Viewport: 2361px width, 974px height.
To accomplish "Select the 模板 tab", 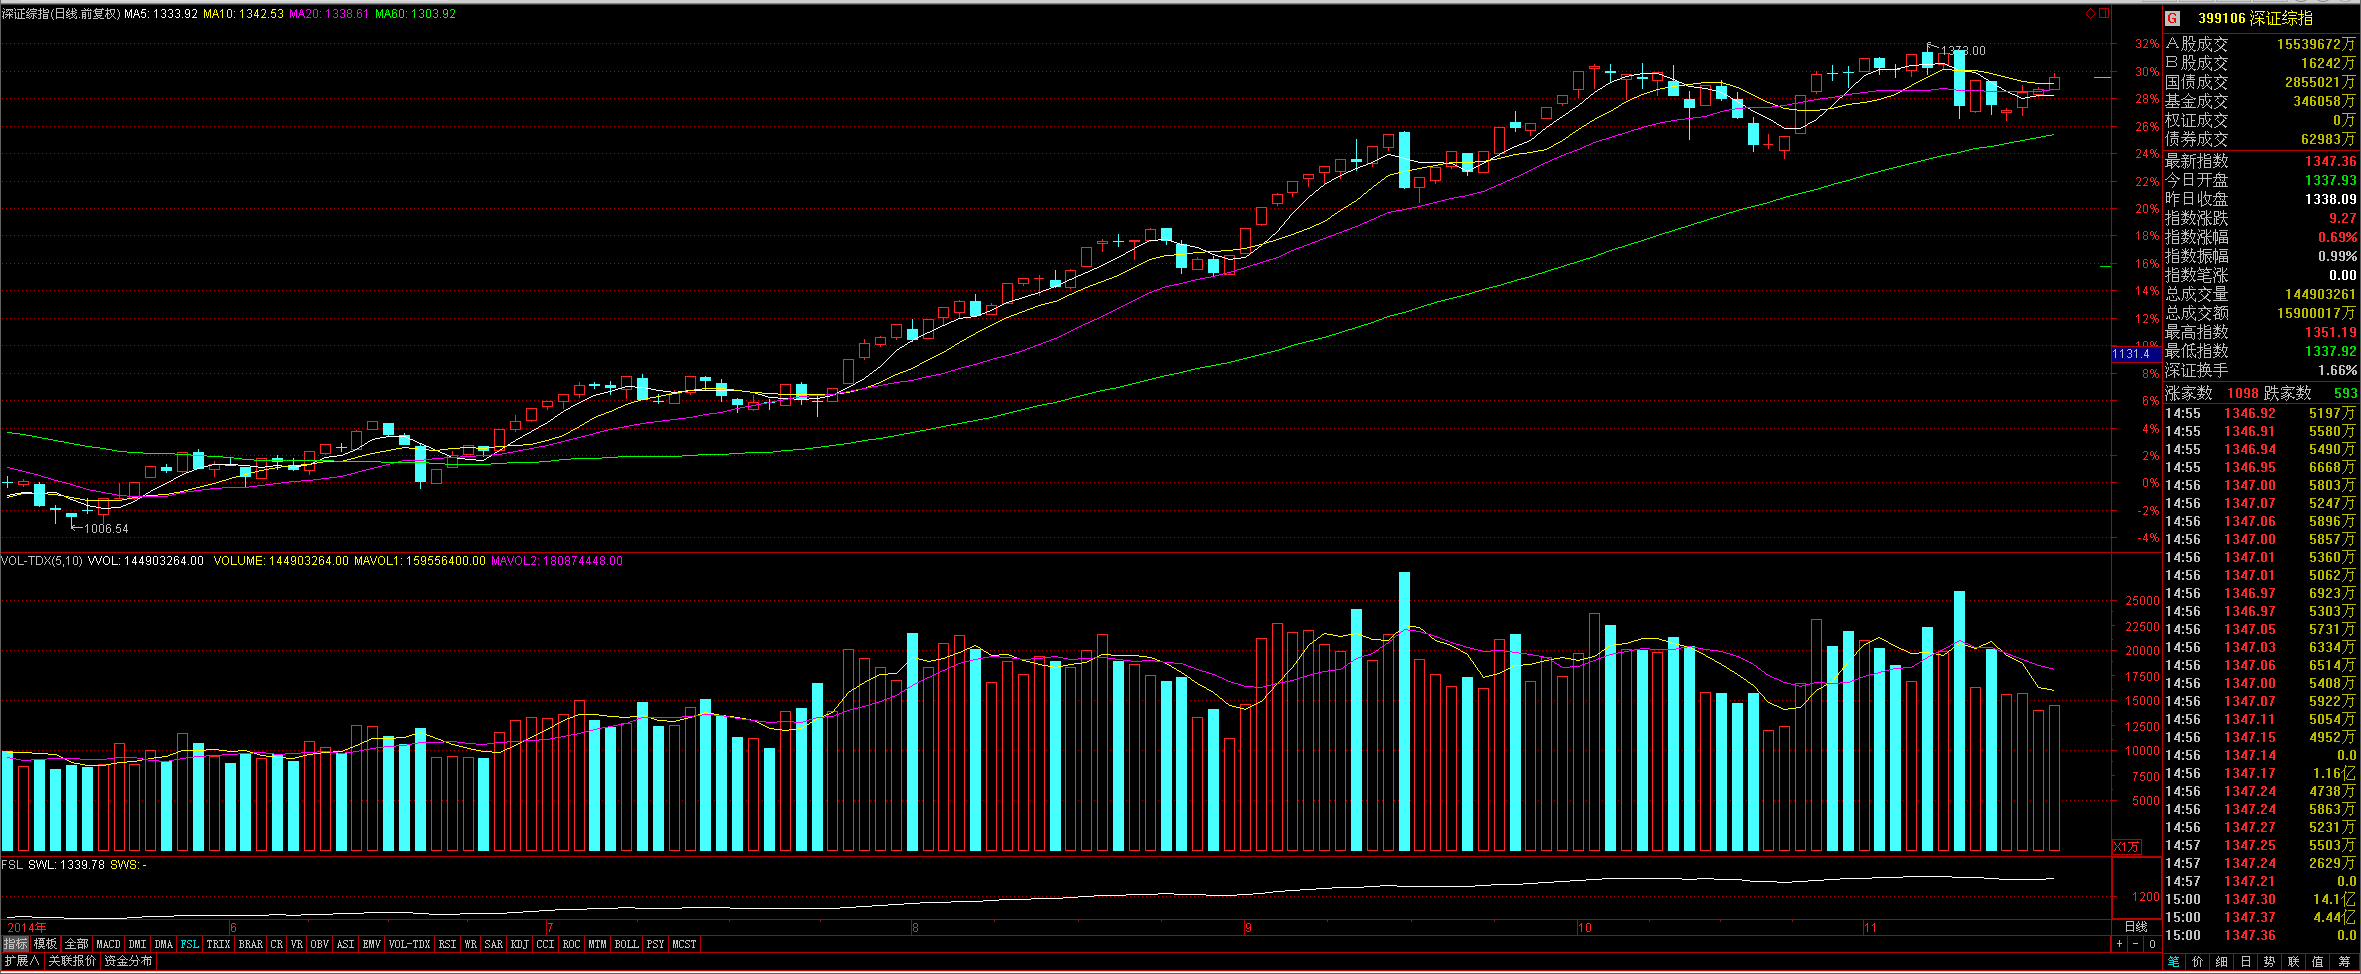I will click(x=46, y=944).
